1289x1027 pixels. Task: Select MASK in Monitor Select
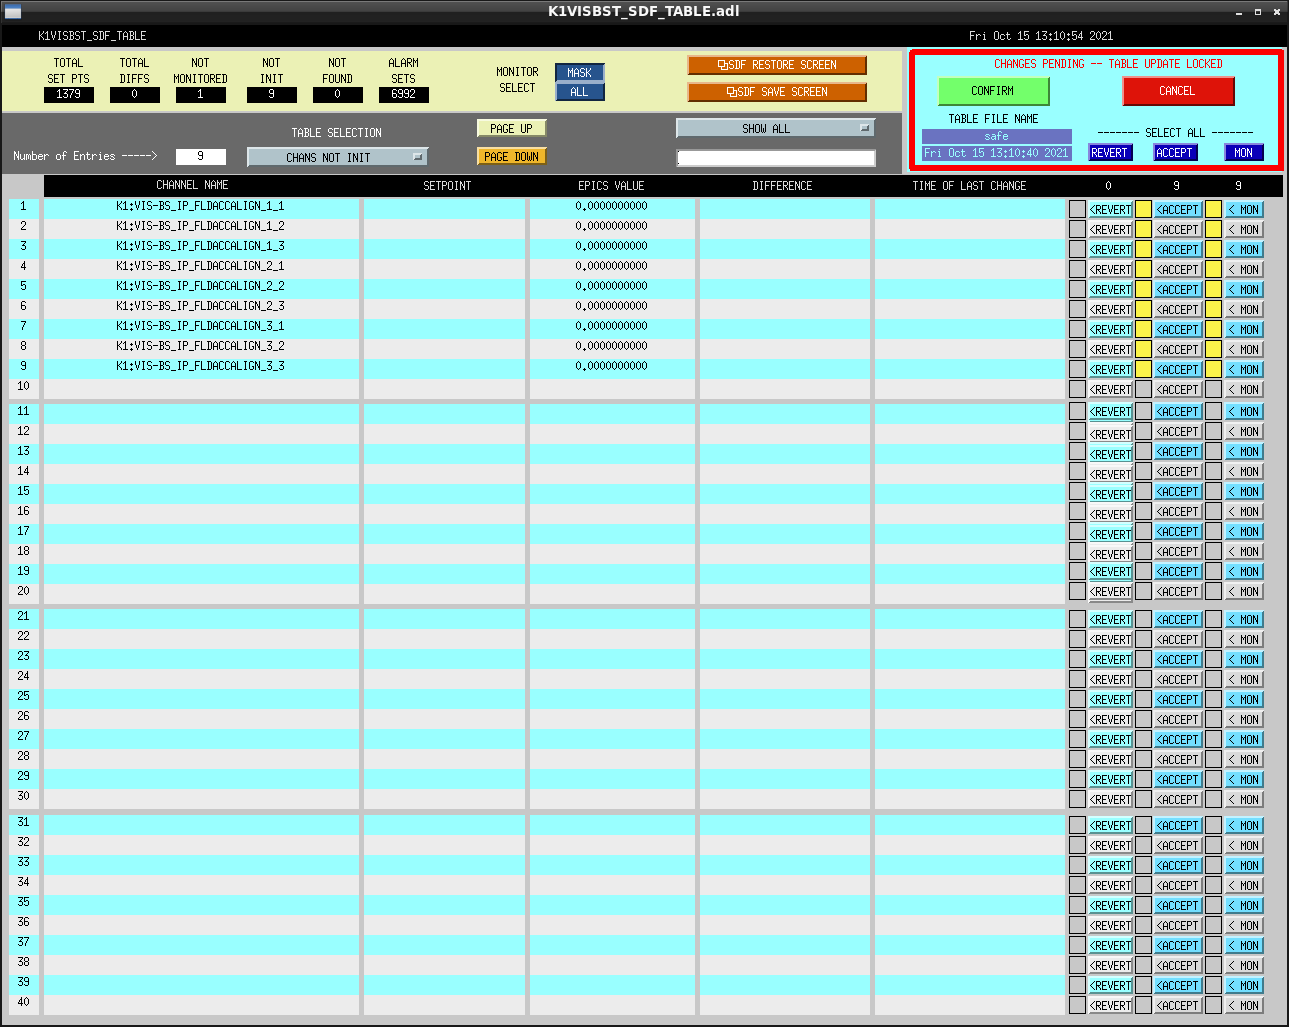point(579,73)
